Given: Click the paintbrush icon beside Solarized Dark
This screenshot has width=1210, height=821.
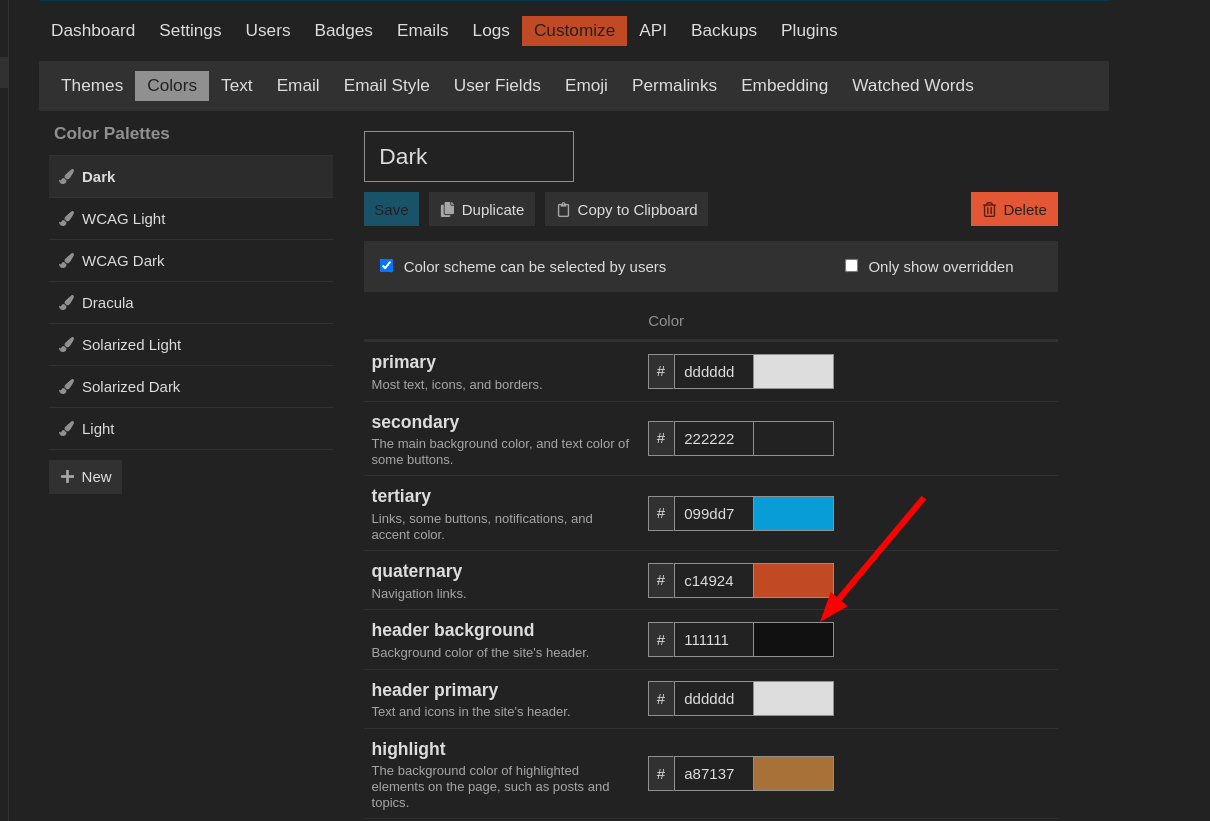Looking at the screenshot, I should [67, 386].
